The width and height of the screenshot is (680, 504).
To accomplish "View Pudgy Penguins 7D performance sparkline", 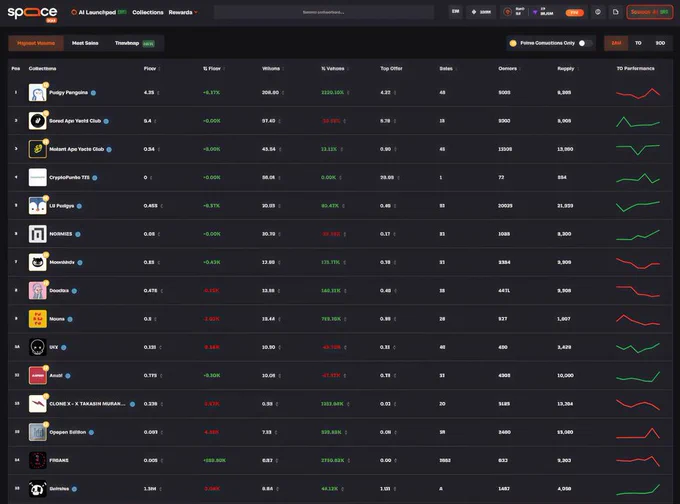I will [x=638, y=93].
